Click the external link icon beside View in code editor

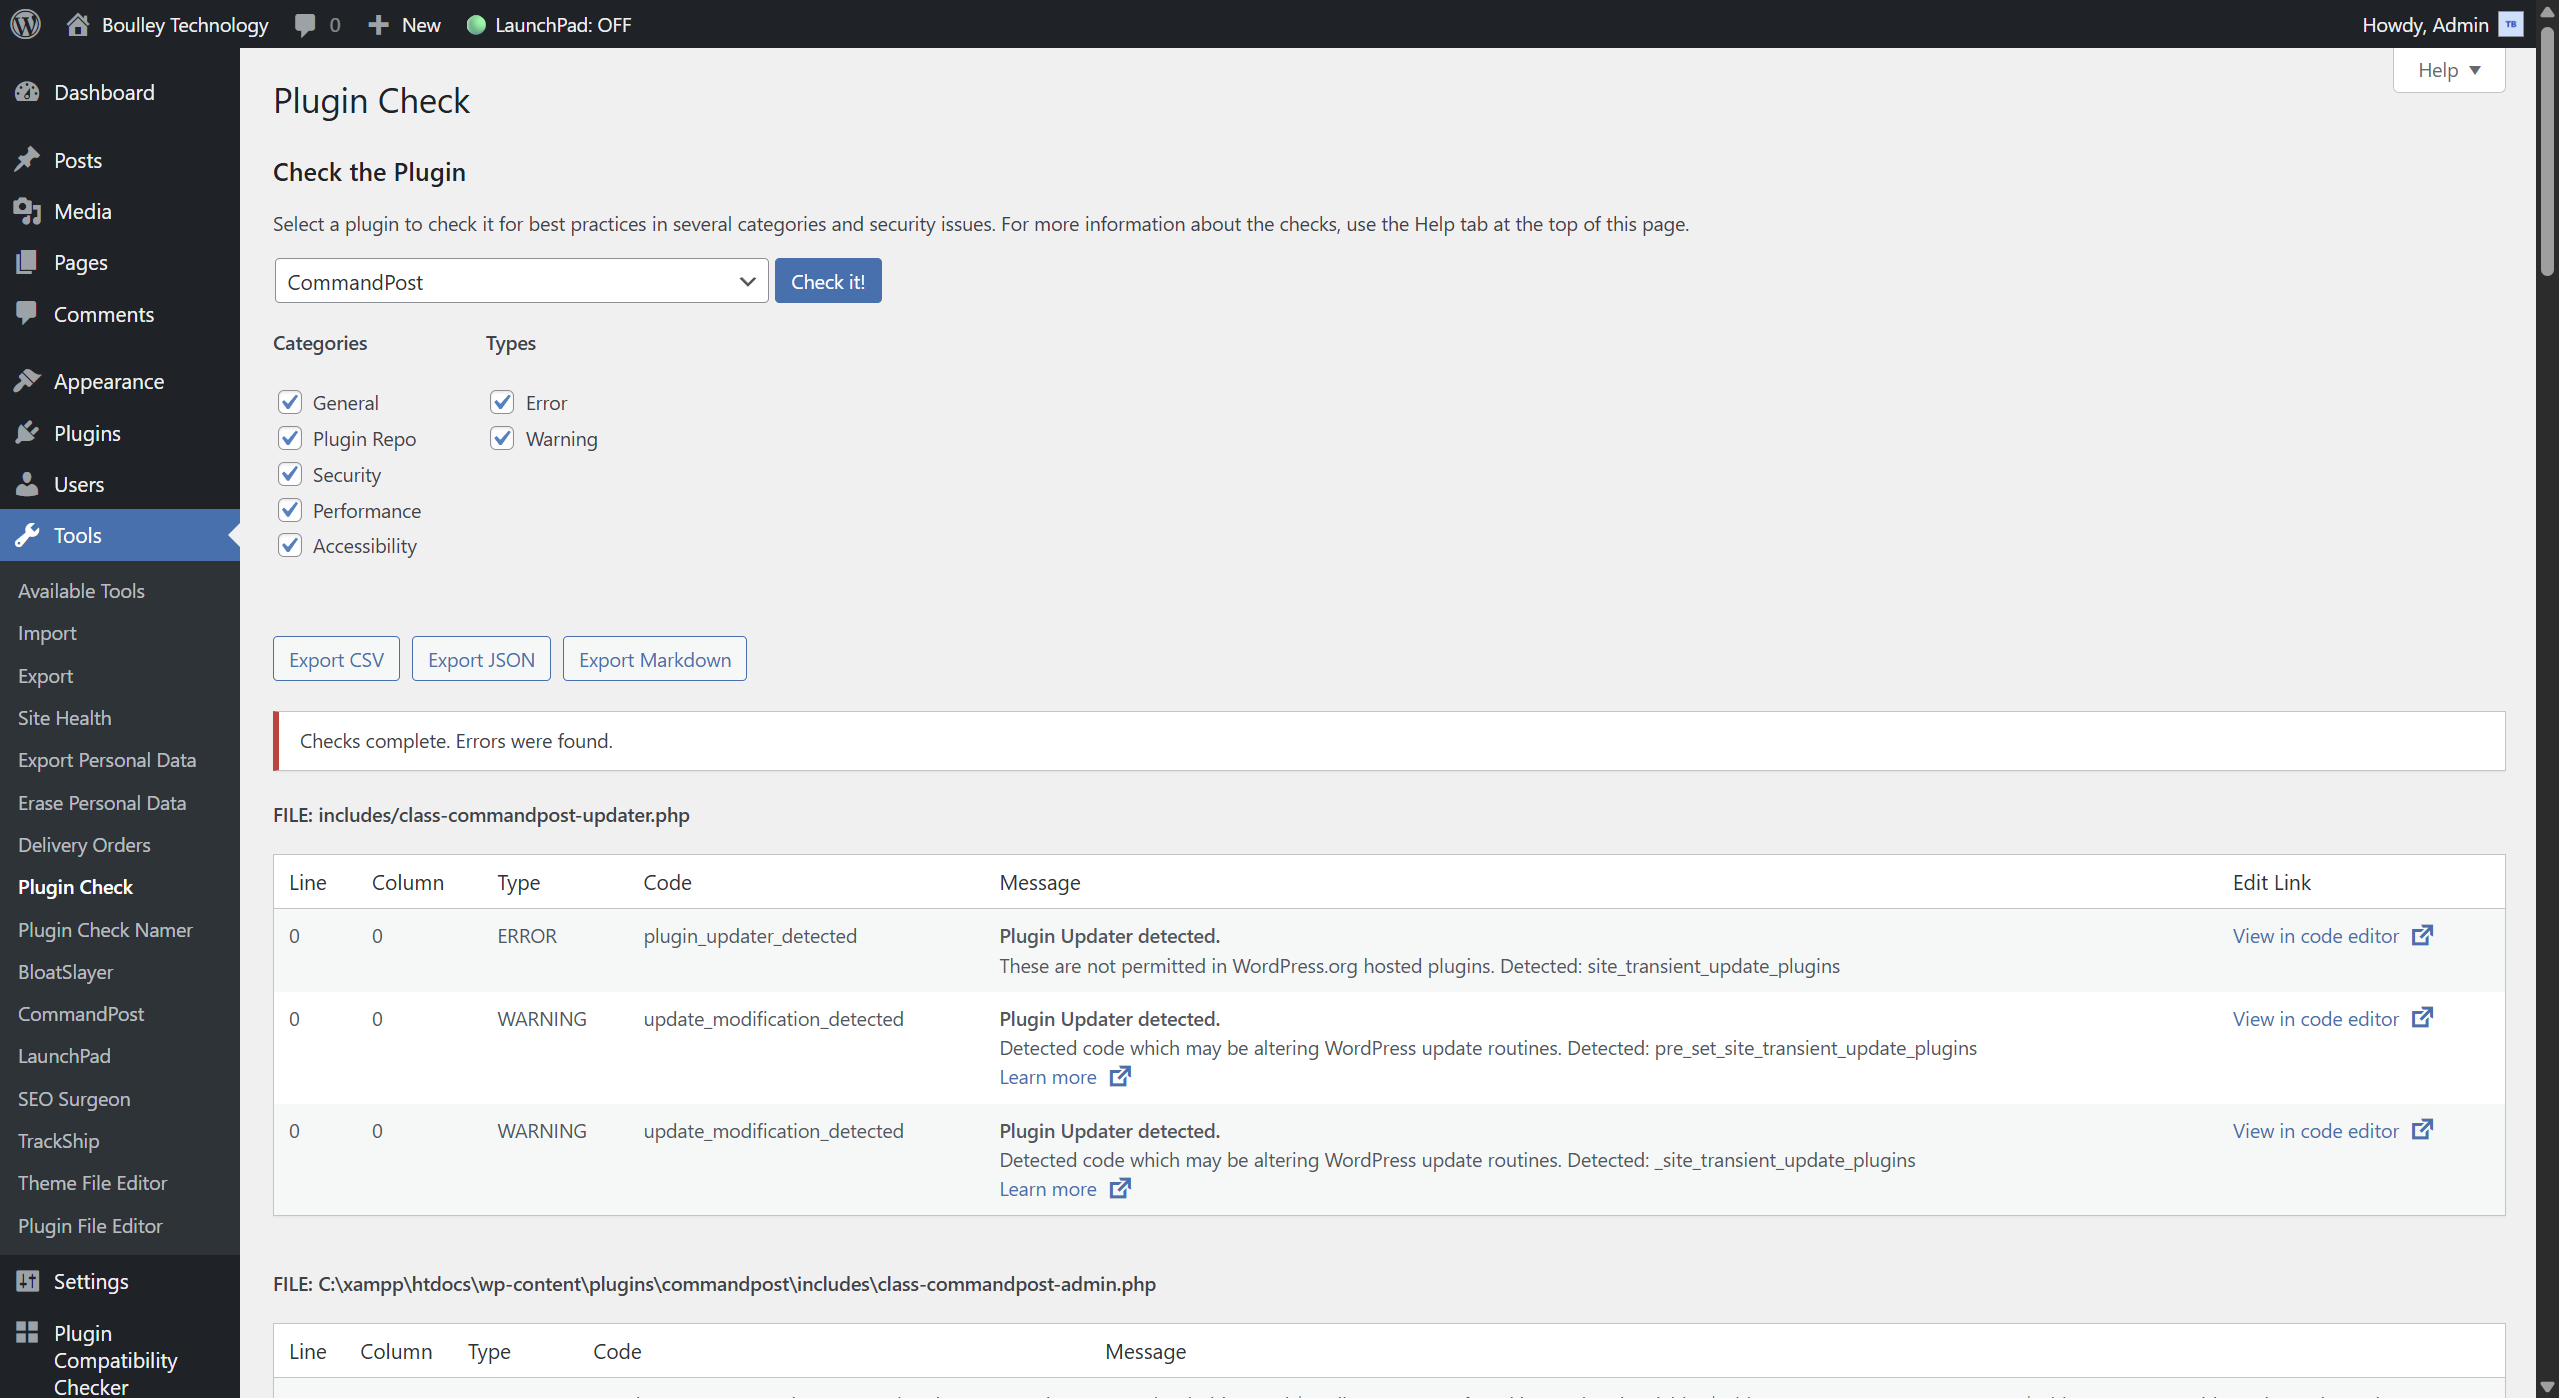2421,935
